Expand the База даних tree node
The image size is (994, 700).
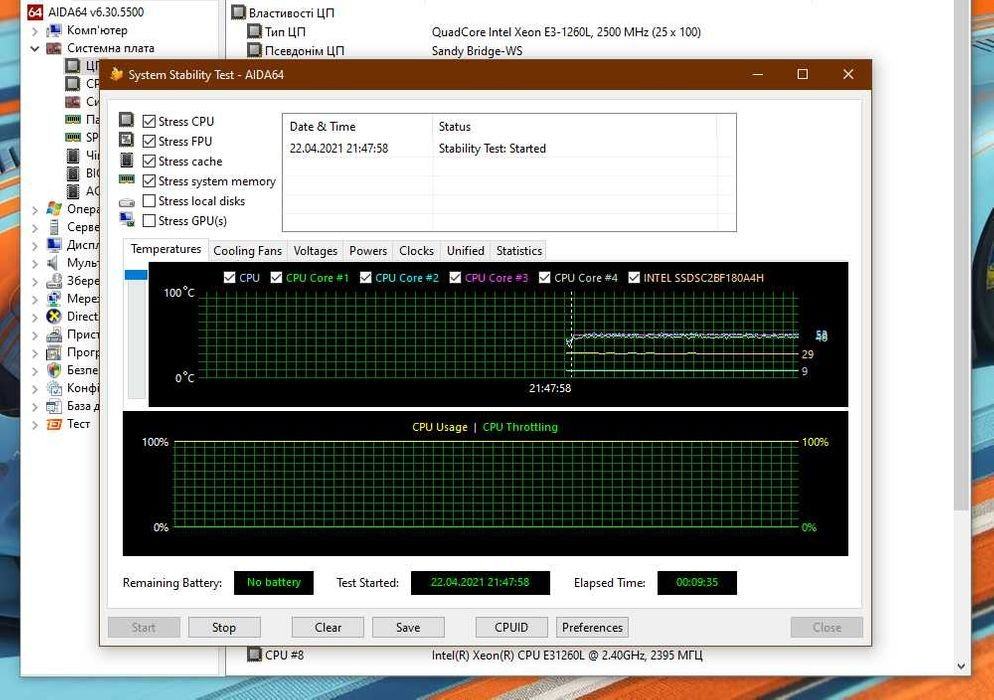coord(35,406)
